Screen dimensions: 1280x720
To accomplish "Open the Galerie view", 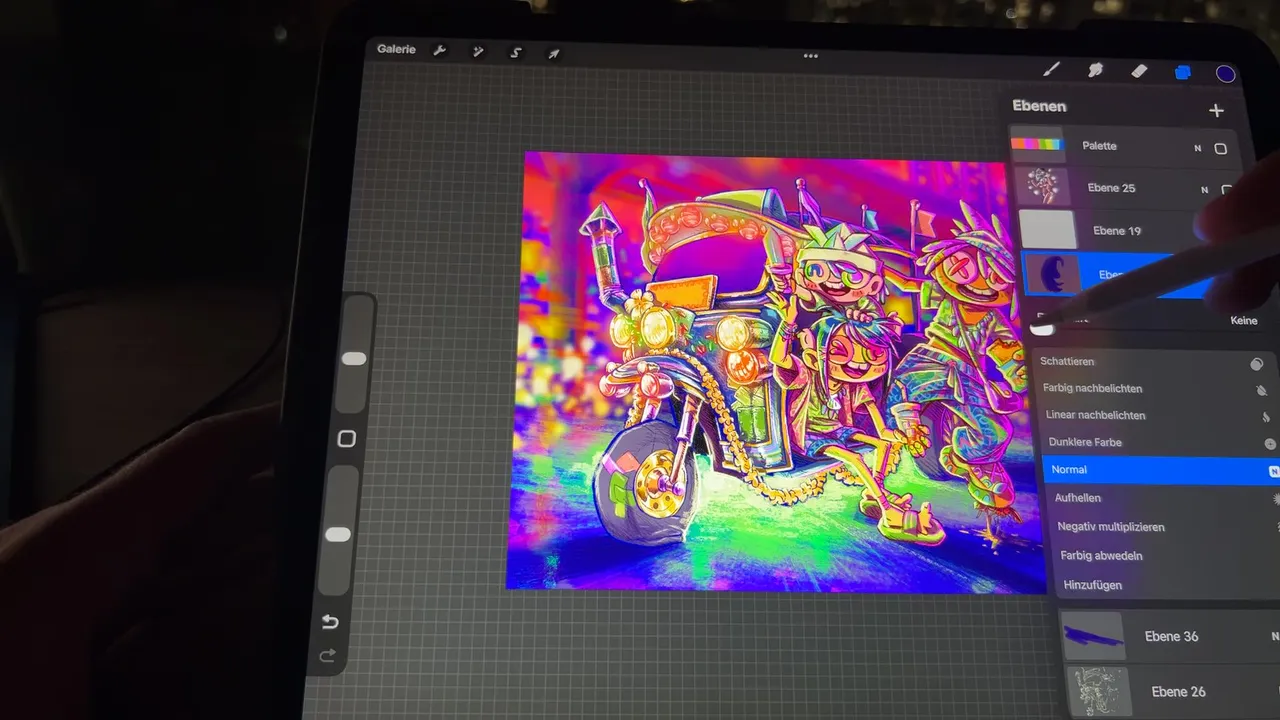I will tap(396, 49).
